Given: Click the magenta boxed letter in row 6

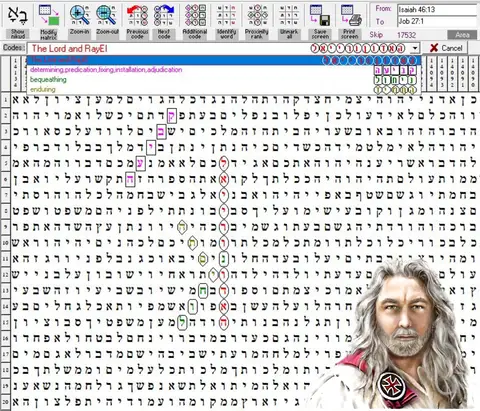Looking at the screenshot, I should point(130,180).
